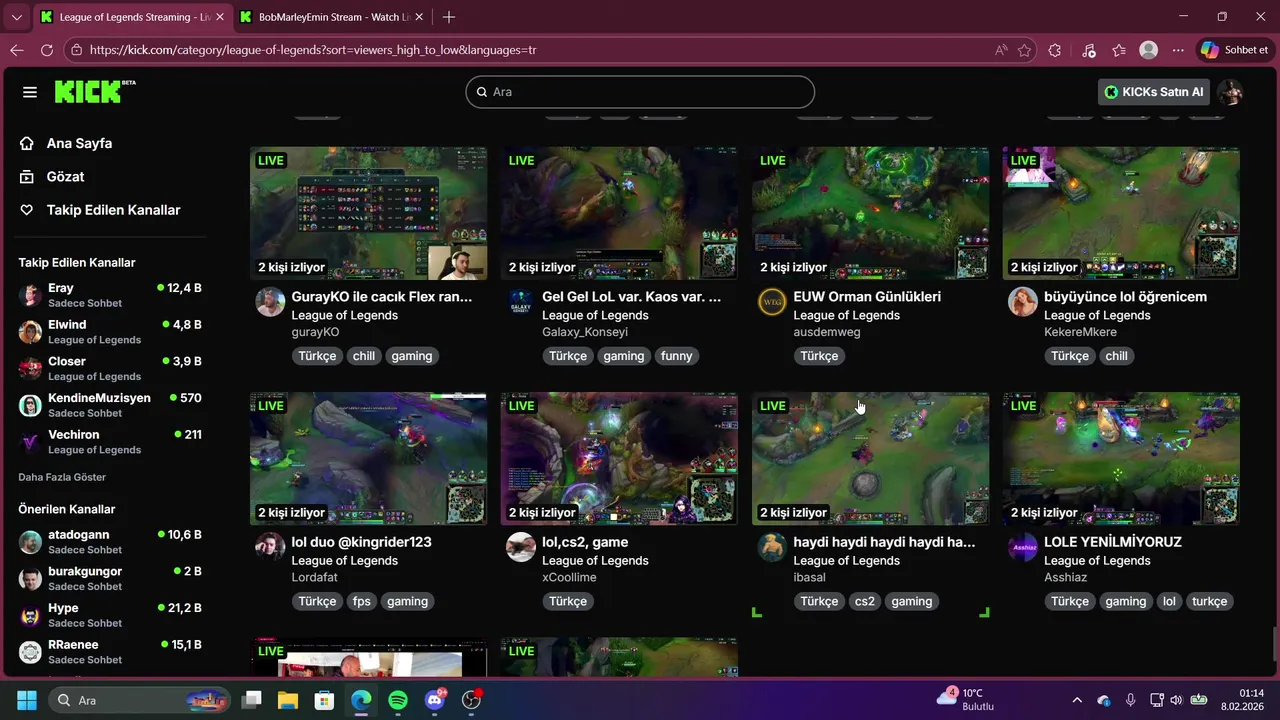Viewport: 1280px width, 720px height.
Task: Open büyüyünce lol öğrenicem stream title
Action: 1125,297
